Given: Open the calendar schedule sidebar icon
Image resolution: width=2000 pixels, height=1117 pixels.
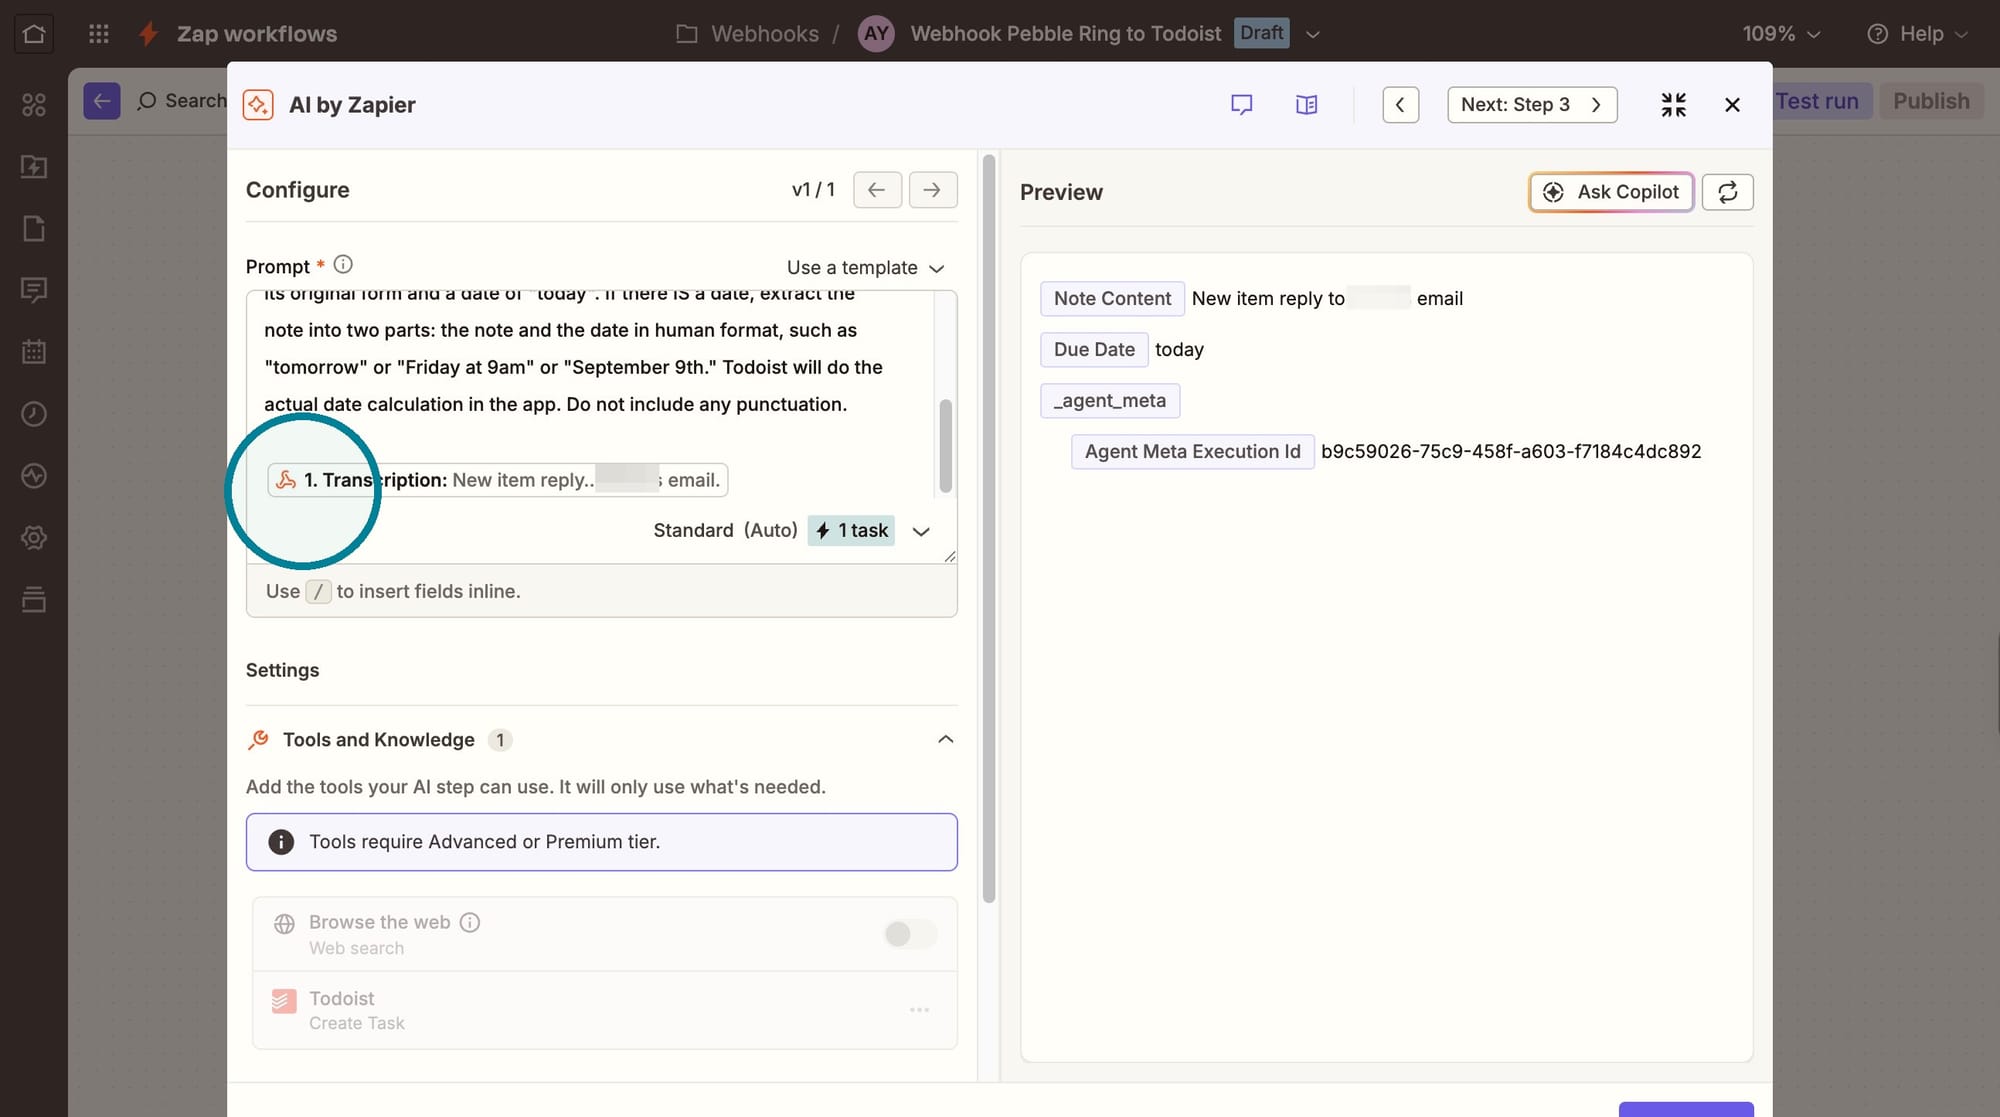Looking at the screenshot, I should tap(34, 352).
